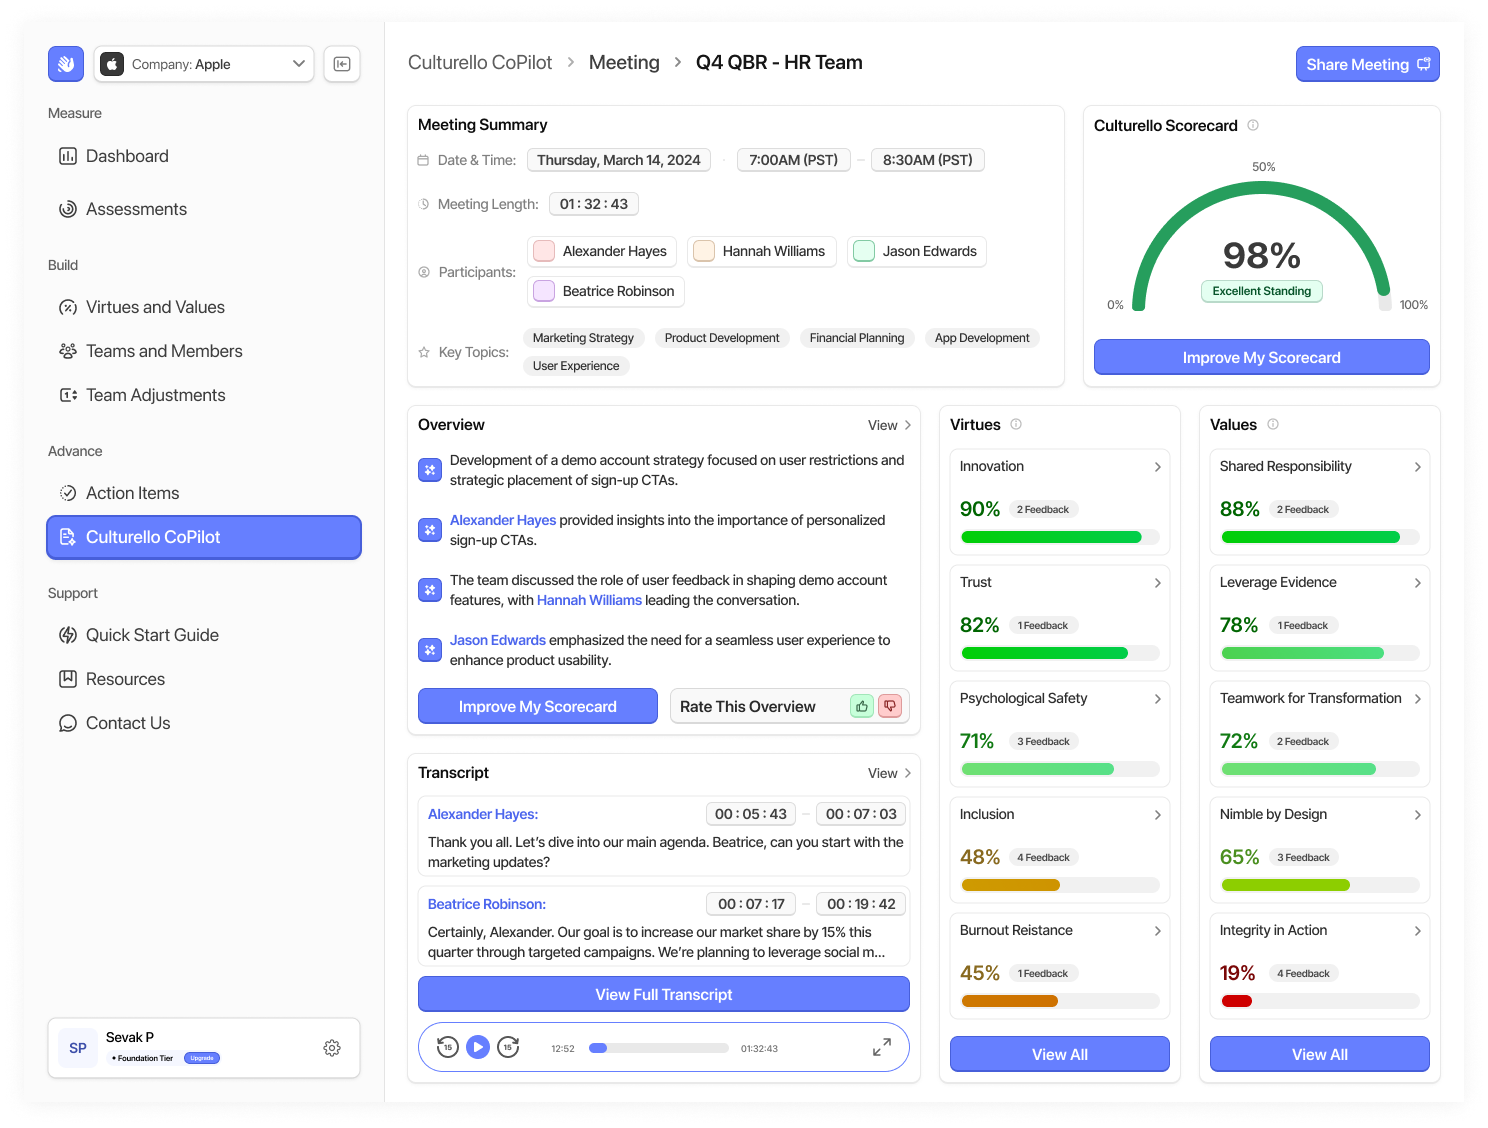
Task: Rewind 15 seconds in audio player
Action: 448,1047
